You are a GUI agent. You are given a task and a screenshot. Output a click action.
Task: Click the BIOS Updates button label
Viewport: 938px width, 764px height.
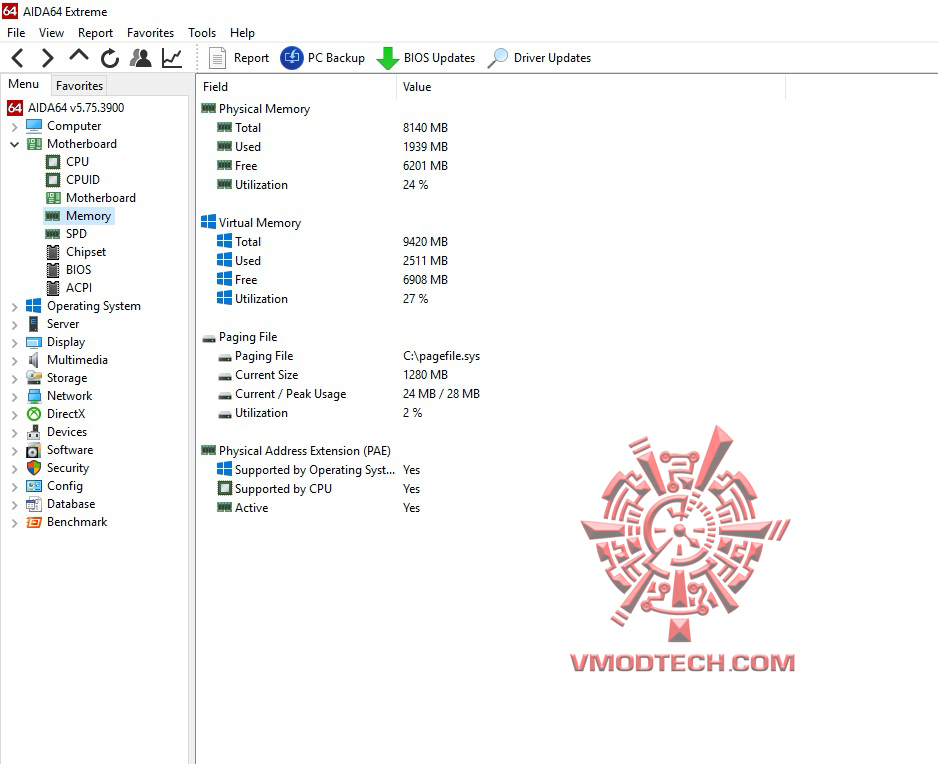tap(439, 58)
